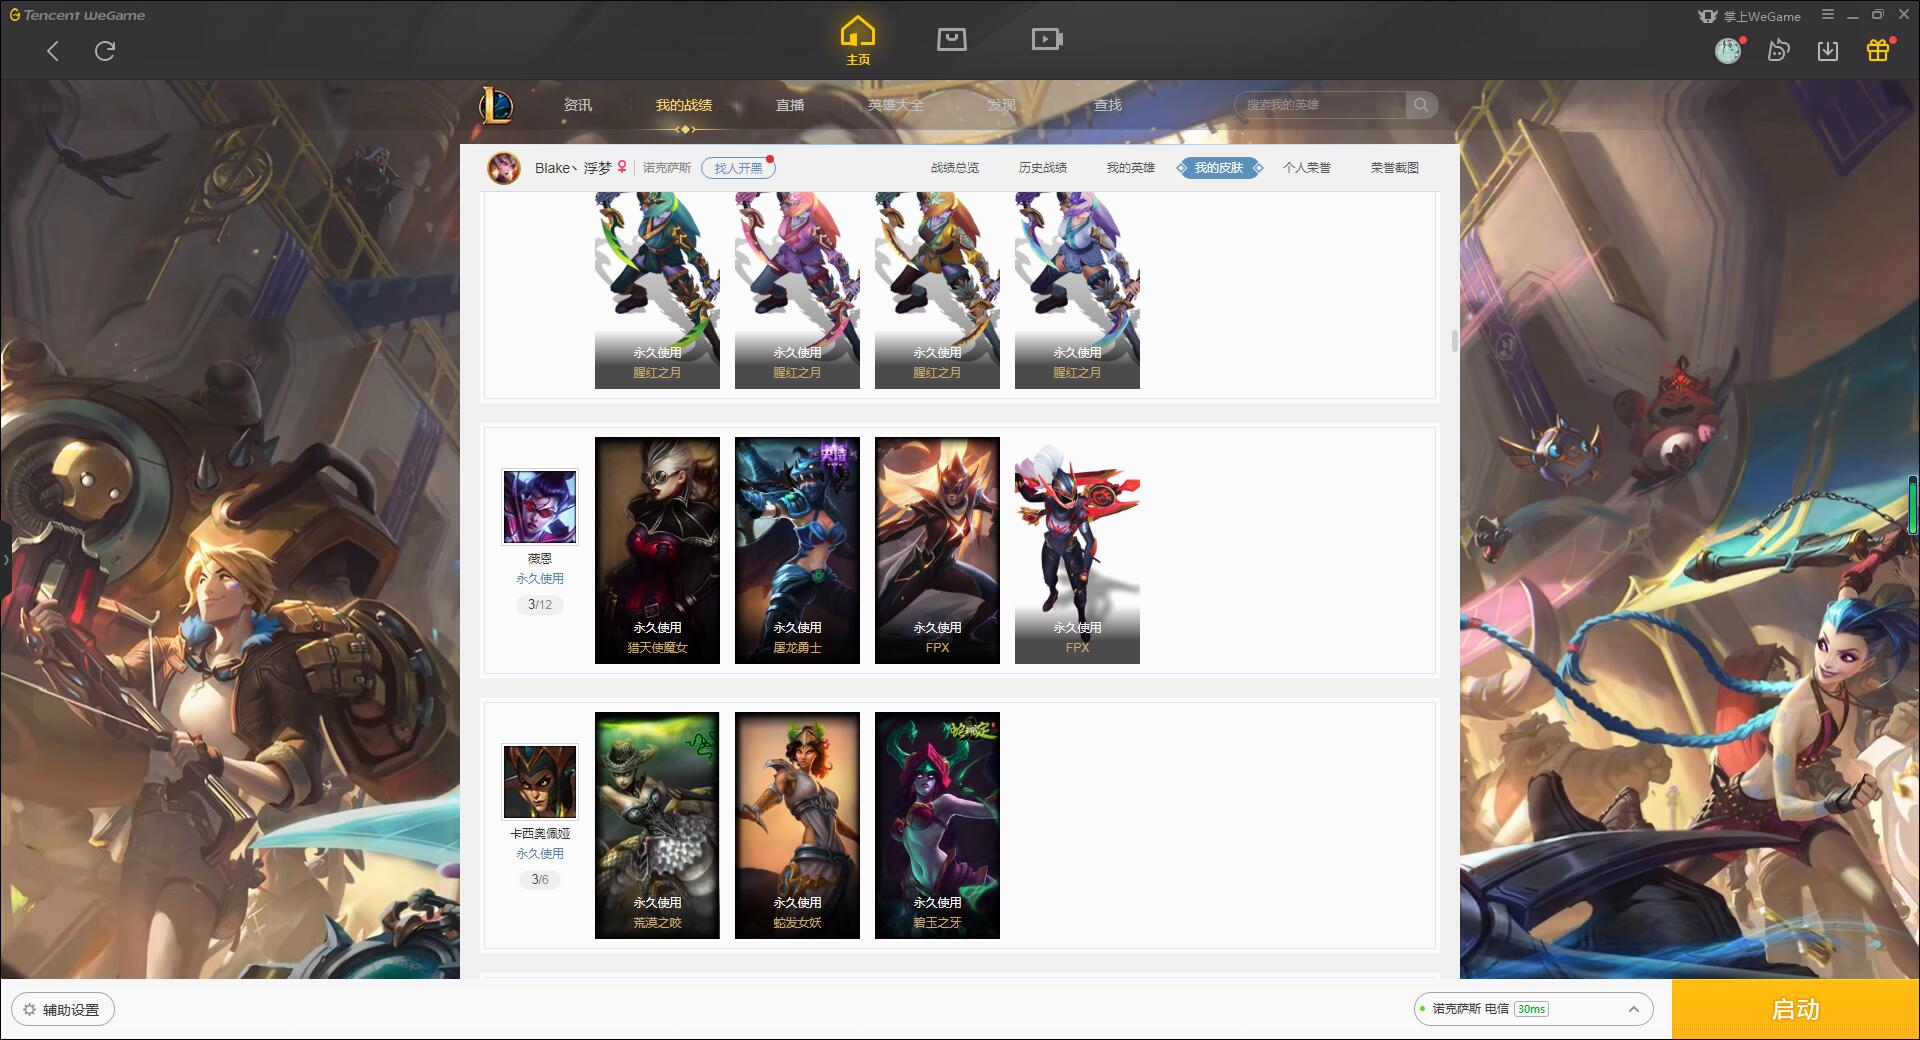
Task: Switch to the 直播 tab
Action: click(x=790, y=105)
